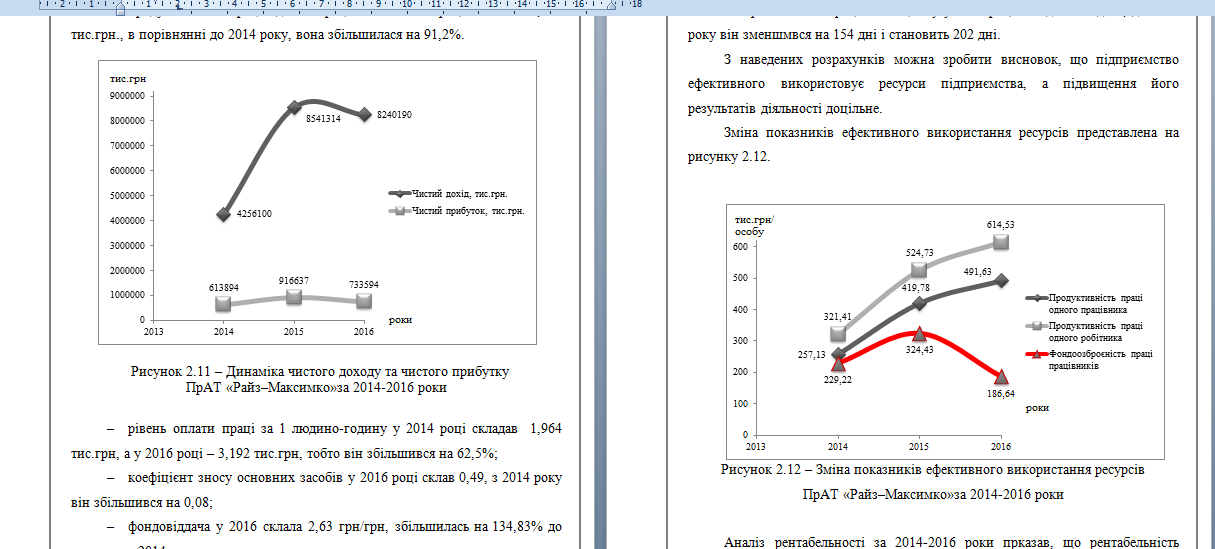Image resolution: width=1215 pixels, height=549 pixels.
Task: Click the 2015 diamond marker on the net income line
Action: 294,107
